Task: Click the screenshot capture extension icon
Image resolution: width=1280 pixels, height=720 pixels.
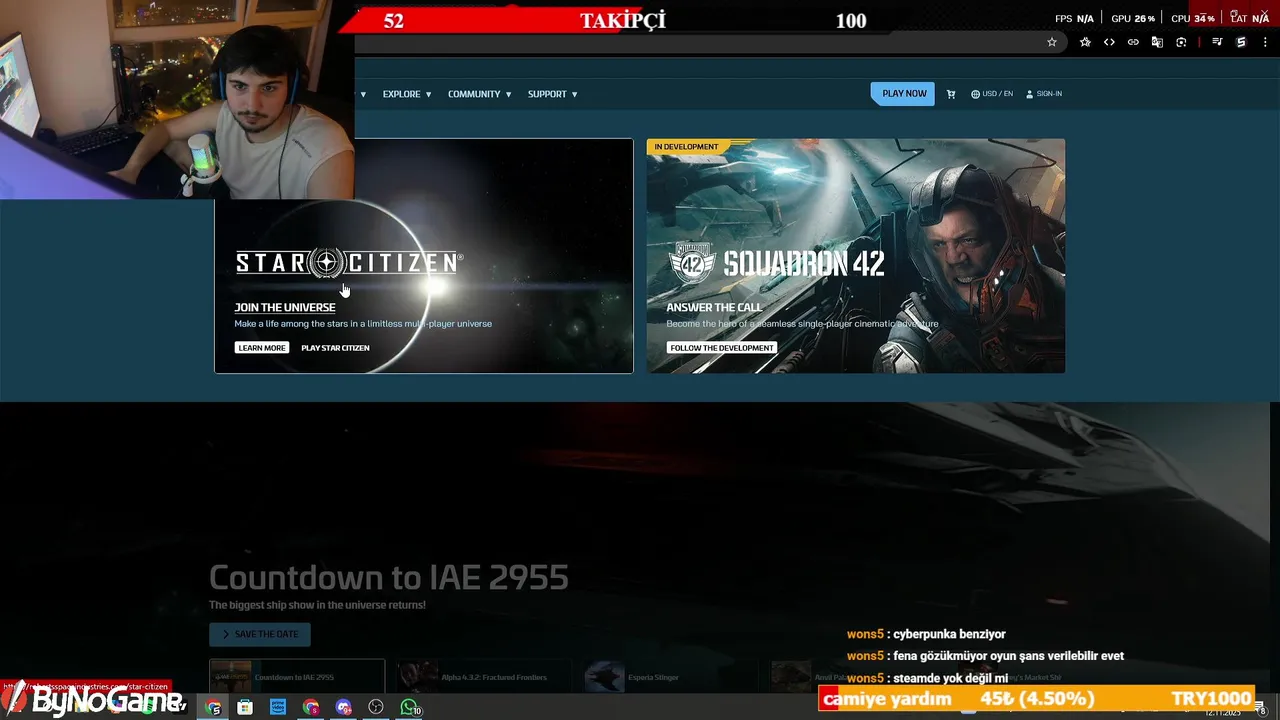Action: pos(1181,42)
